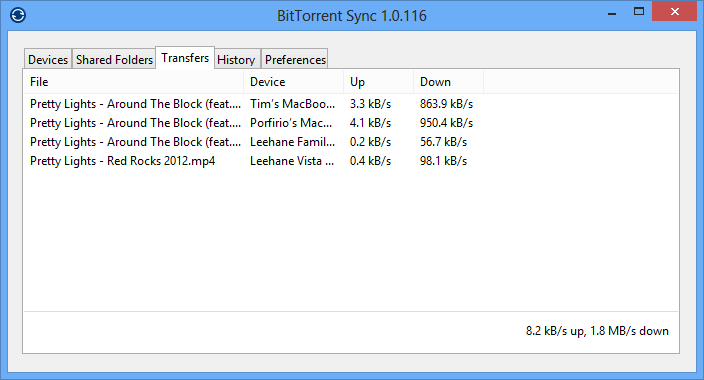Select the Porfirio's Mac transfer row

[351, 123]
